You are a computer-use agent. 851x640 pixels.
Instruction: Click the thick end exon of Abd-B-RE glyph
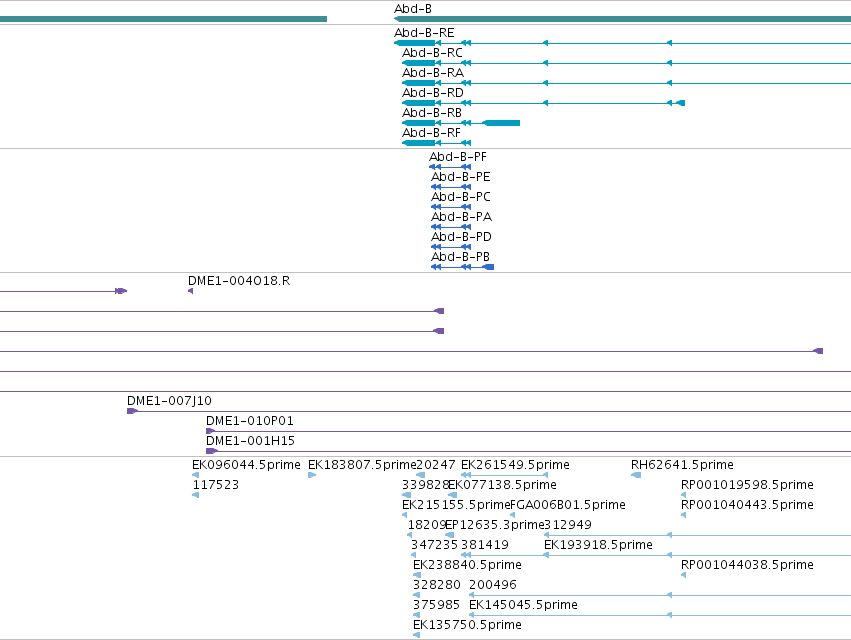point(415,43)
